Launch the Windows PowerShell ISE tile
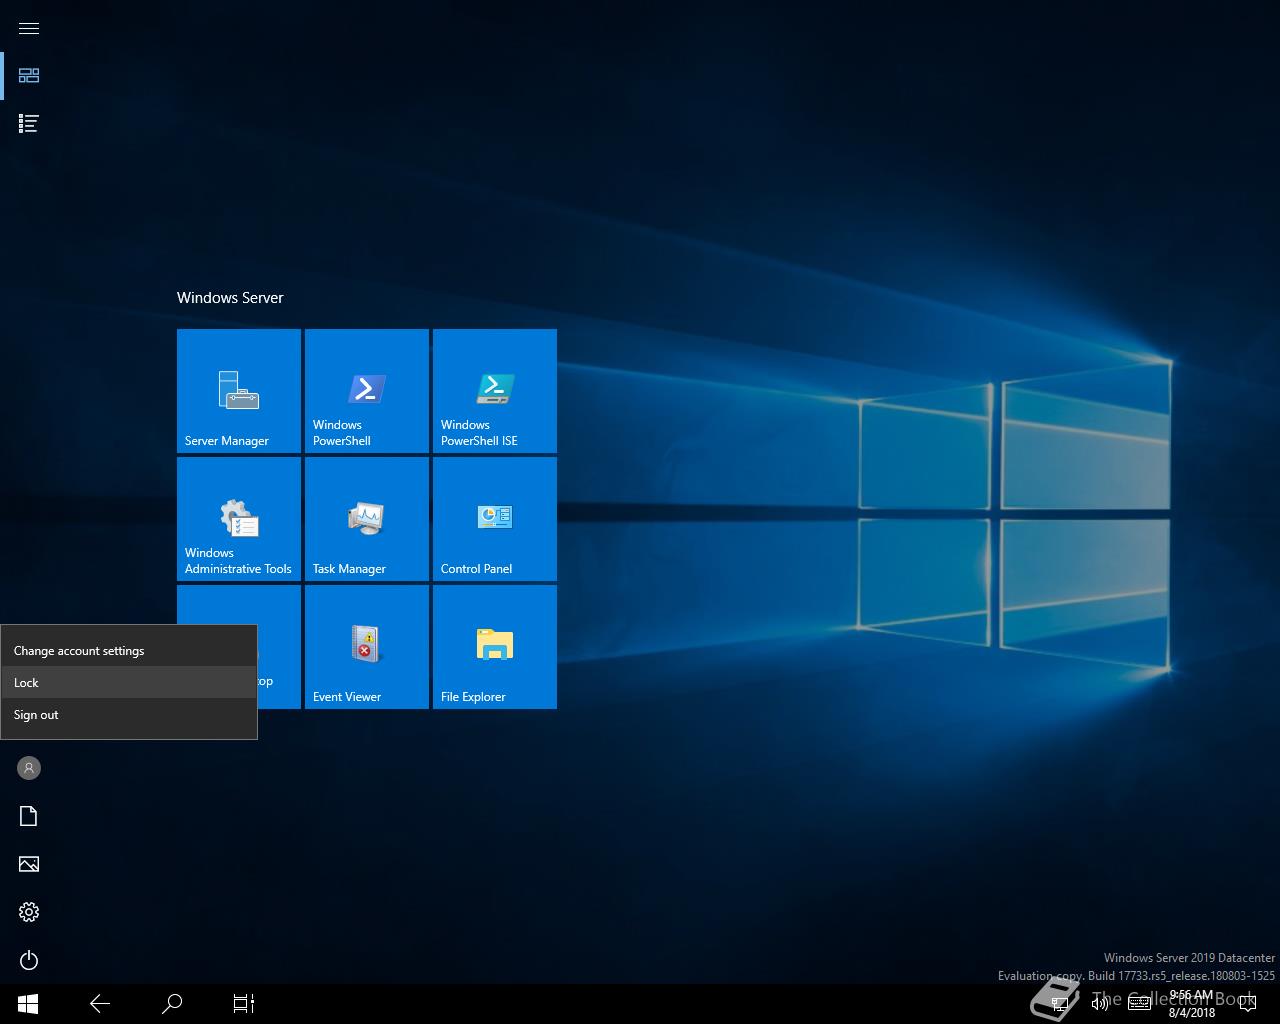 pos(495,391)
